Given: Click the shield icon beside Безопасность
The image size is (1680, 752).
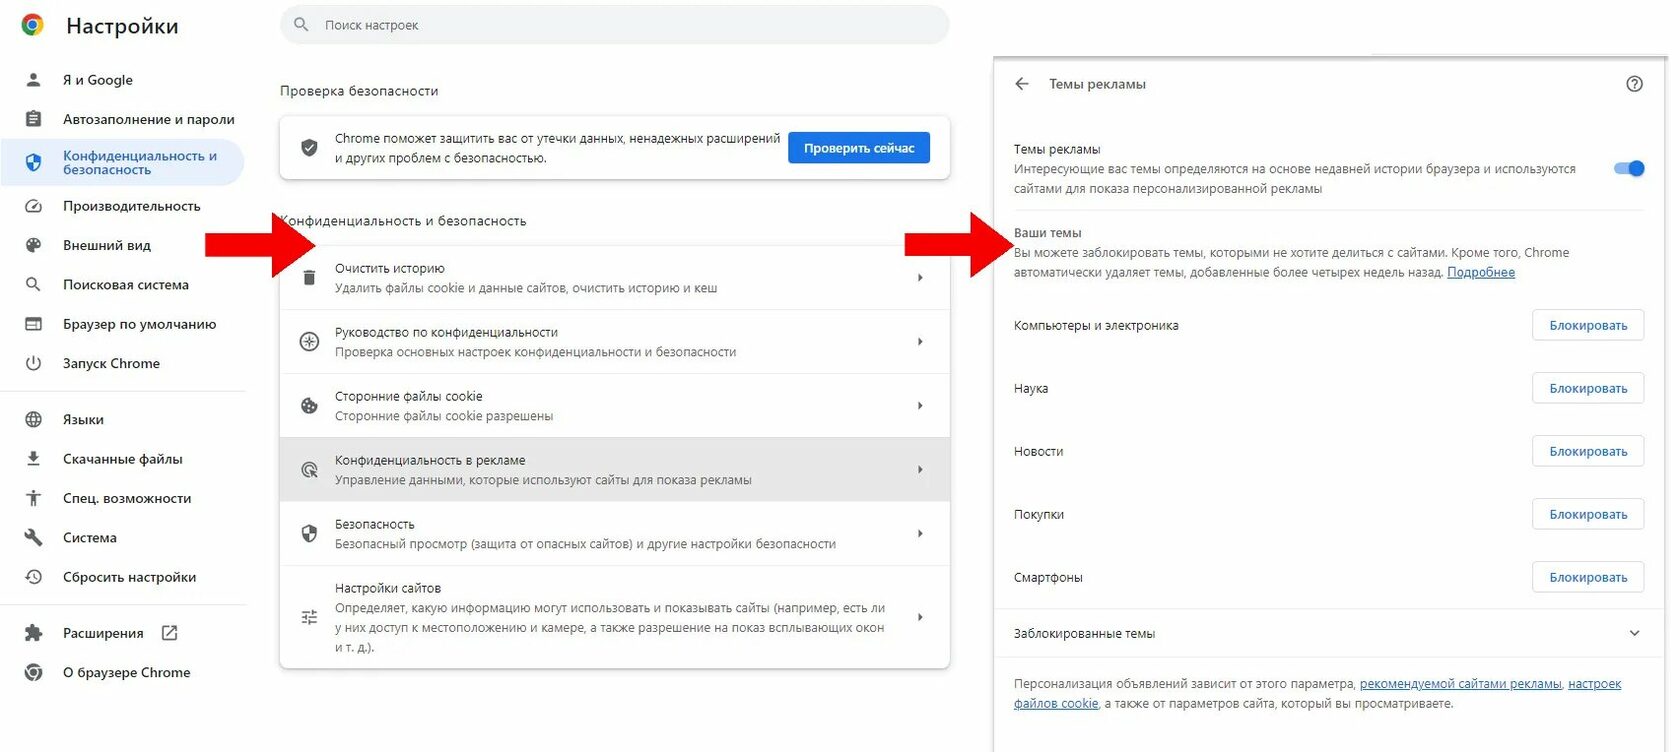Looking at the screenshot, I should 309,534.
